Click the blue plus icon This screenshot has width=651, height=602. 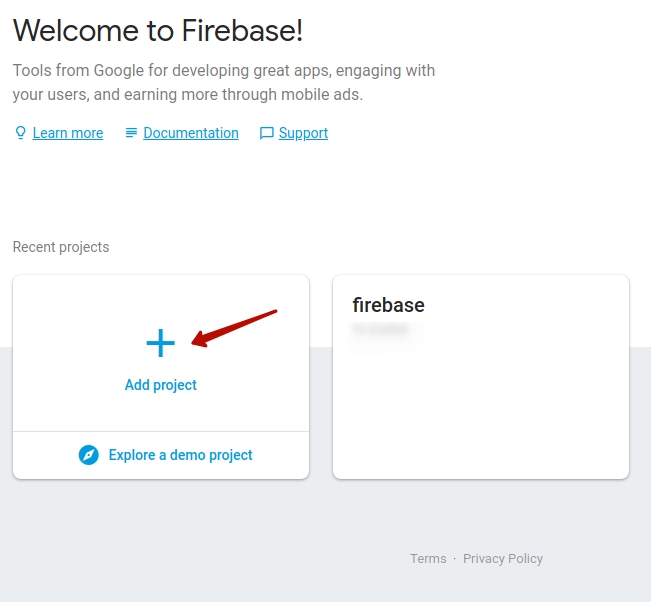coord(161,343)
